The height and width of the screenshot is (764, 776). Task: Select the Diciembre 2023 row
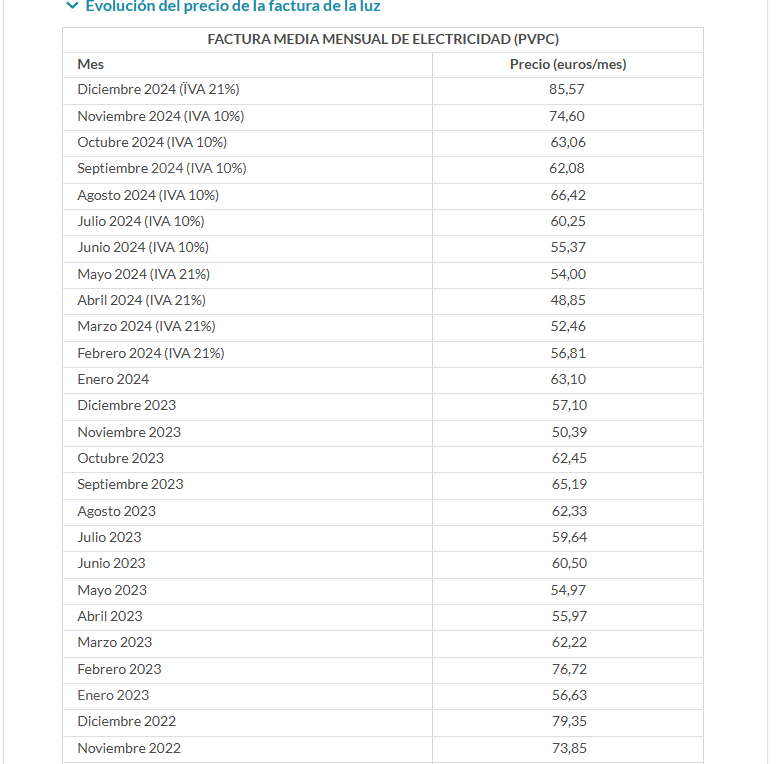pos(383,407)
